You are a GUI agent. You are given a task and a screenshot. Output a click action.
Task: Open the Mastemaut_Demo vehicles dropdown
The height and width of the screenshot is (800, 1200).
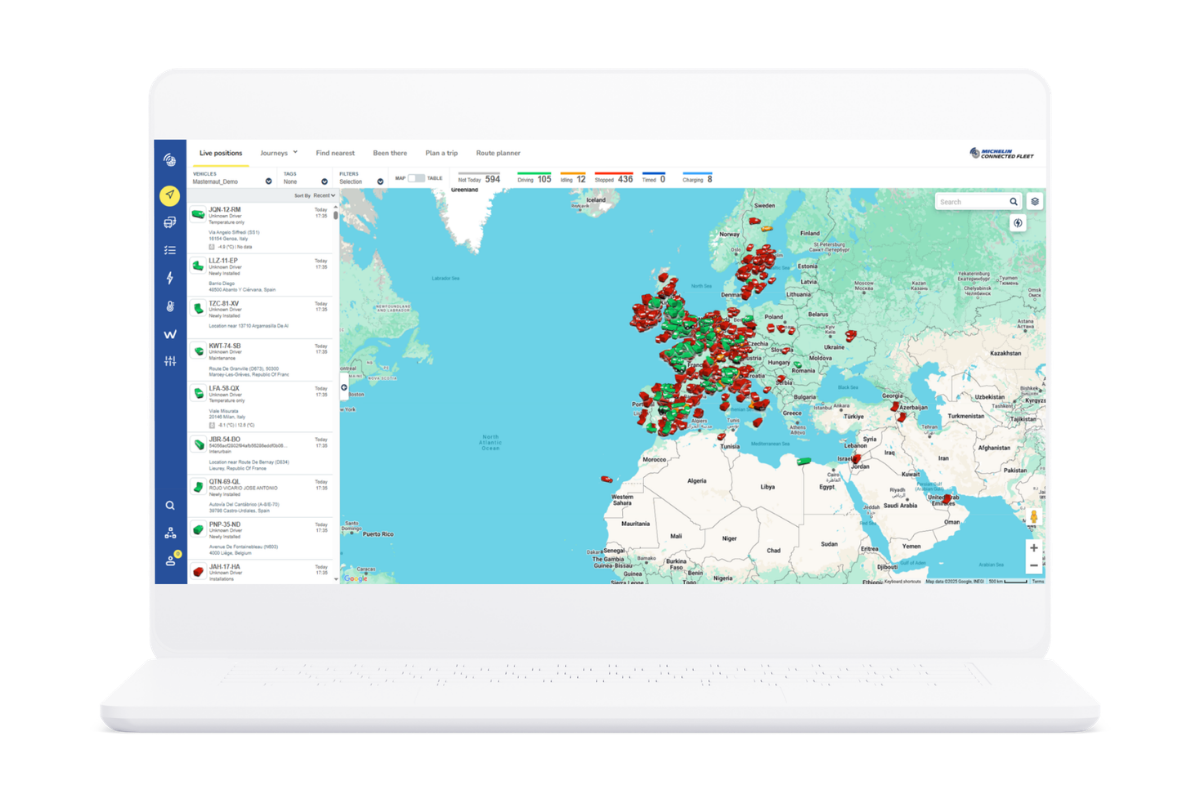tap(267, 181)
